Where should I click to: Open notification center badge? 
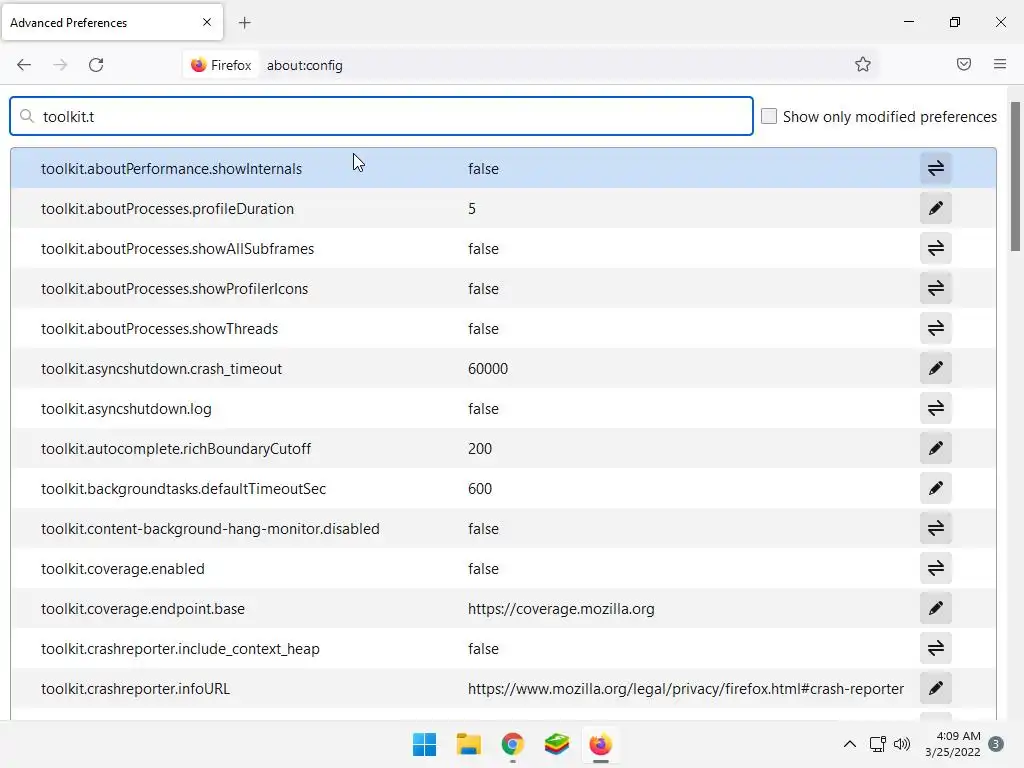click(x=996, y=744)
